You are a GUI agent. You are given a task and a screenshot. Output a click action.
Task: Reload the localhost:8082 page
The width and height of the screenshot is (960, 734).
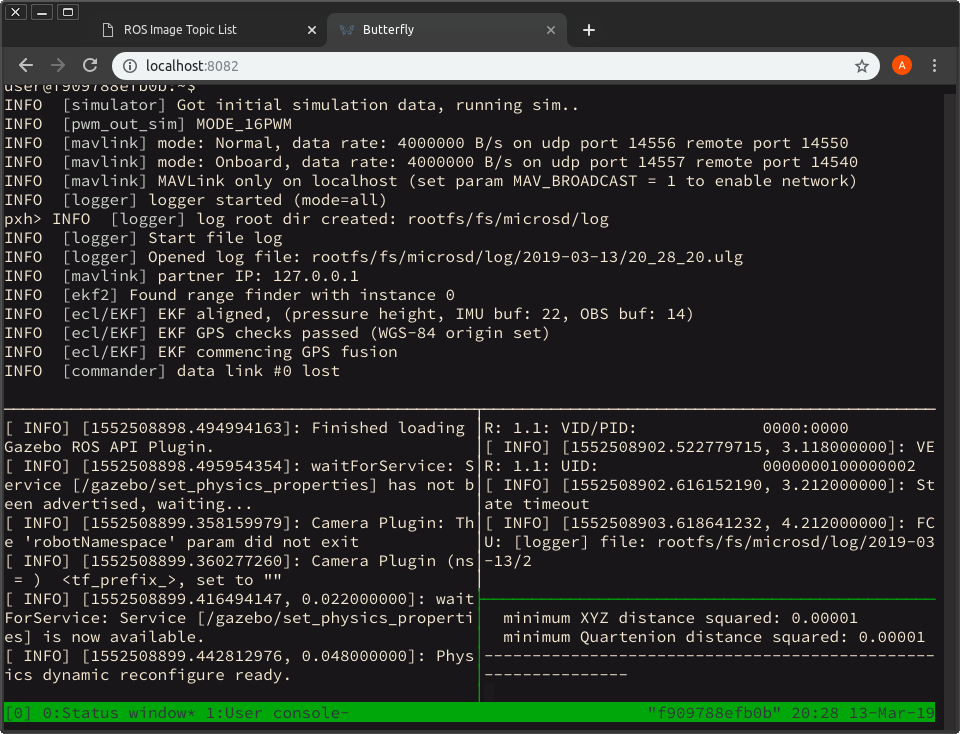coord(89,65)
